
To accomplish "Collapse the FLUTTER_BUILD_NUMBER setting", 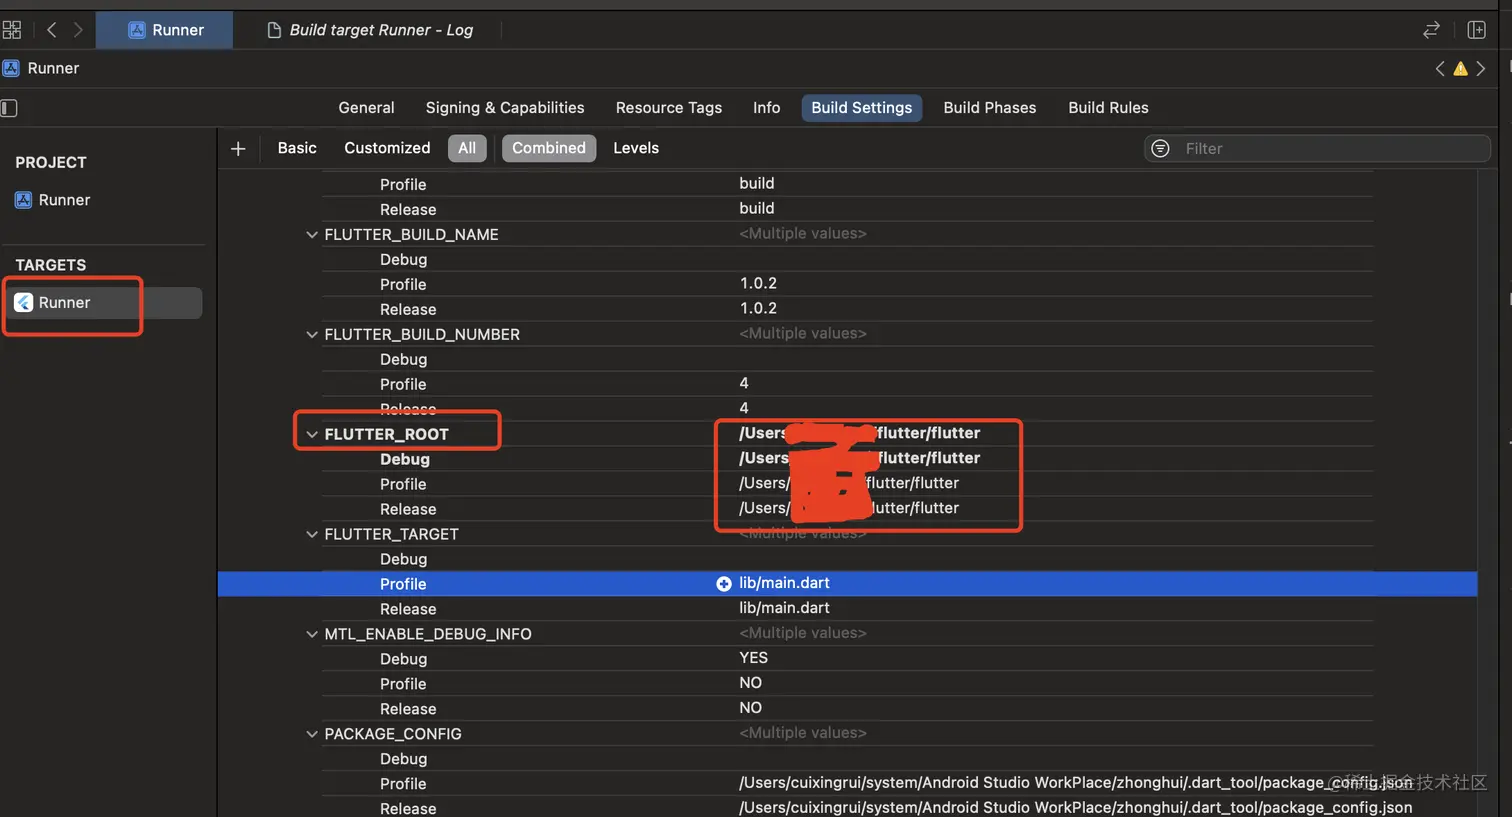I will 312,335.
